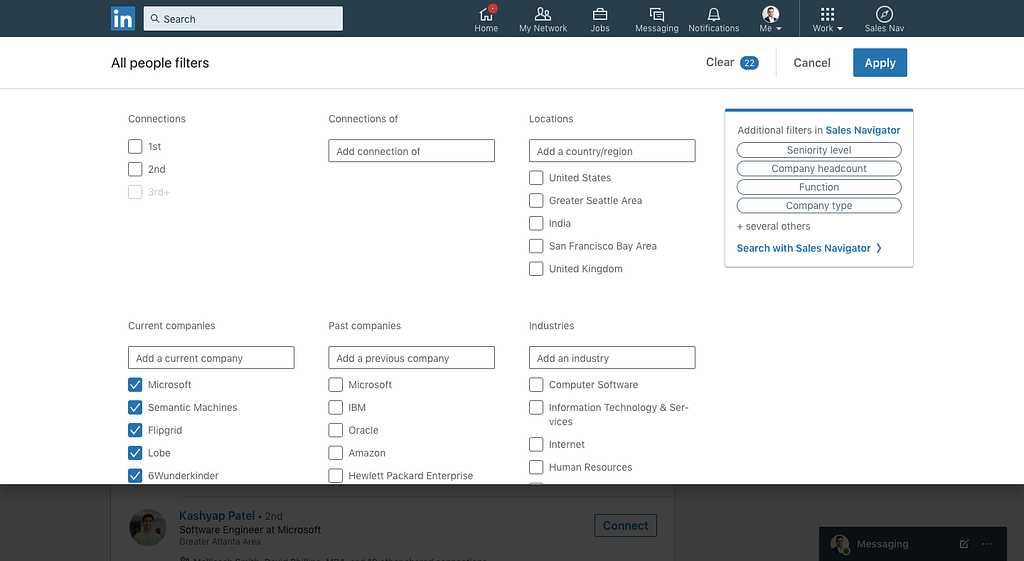Open My Network icon
This screenshot has width=1024, height=561.
pos(543,14)
